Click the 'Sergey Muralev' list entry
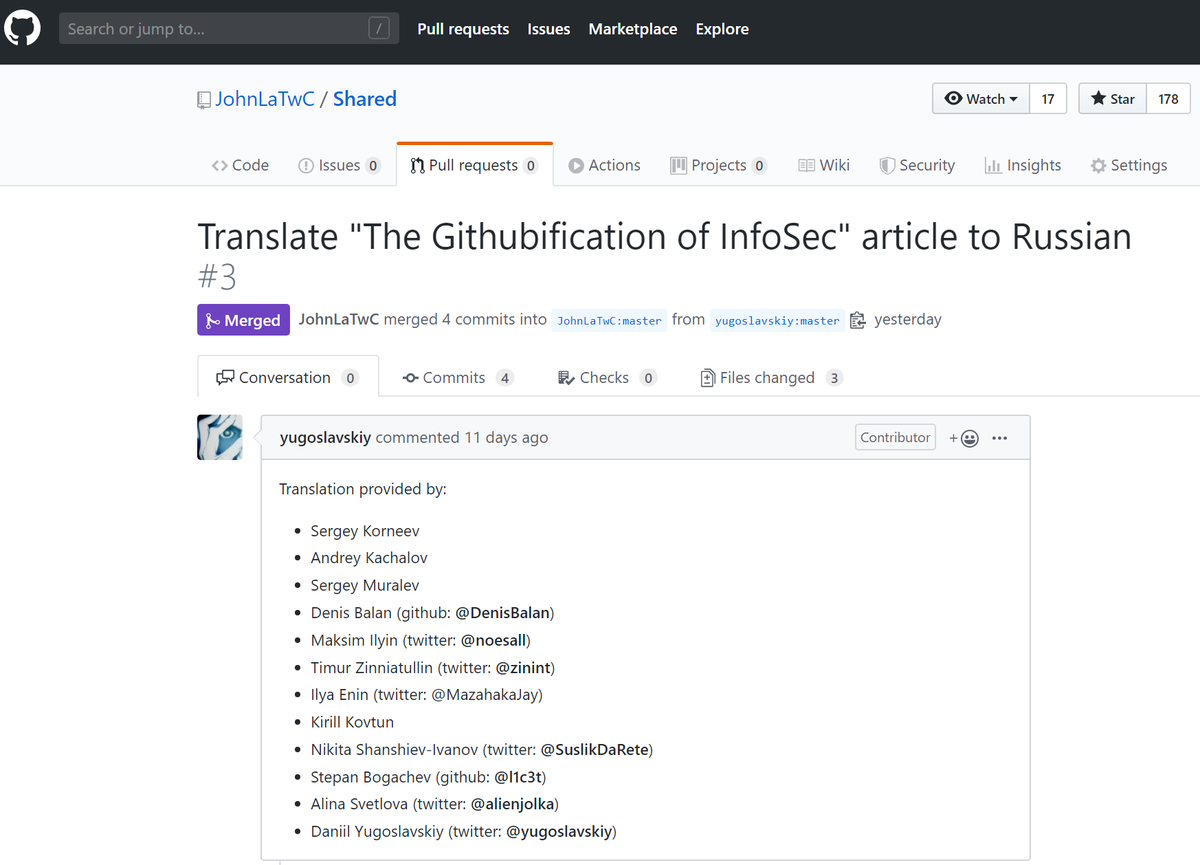Screen dimensions: 1200x865 (365, 585)
